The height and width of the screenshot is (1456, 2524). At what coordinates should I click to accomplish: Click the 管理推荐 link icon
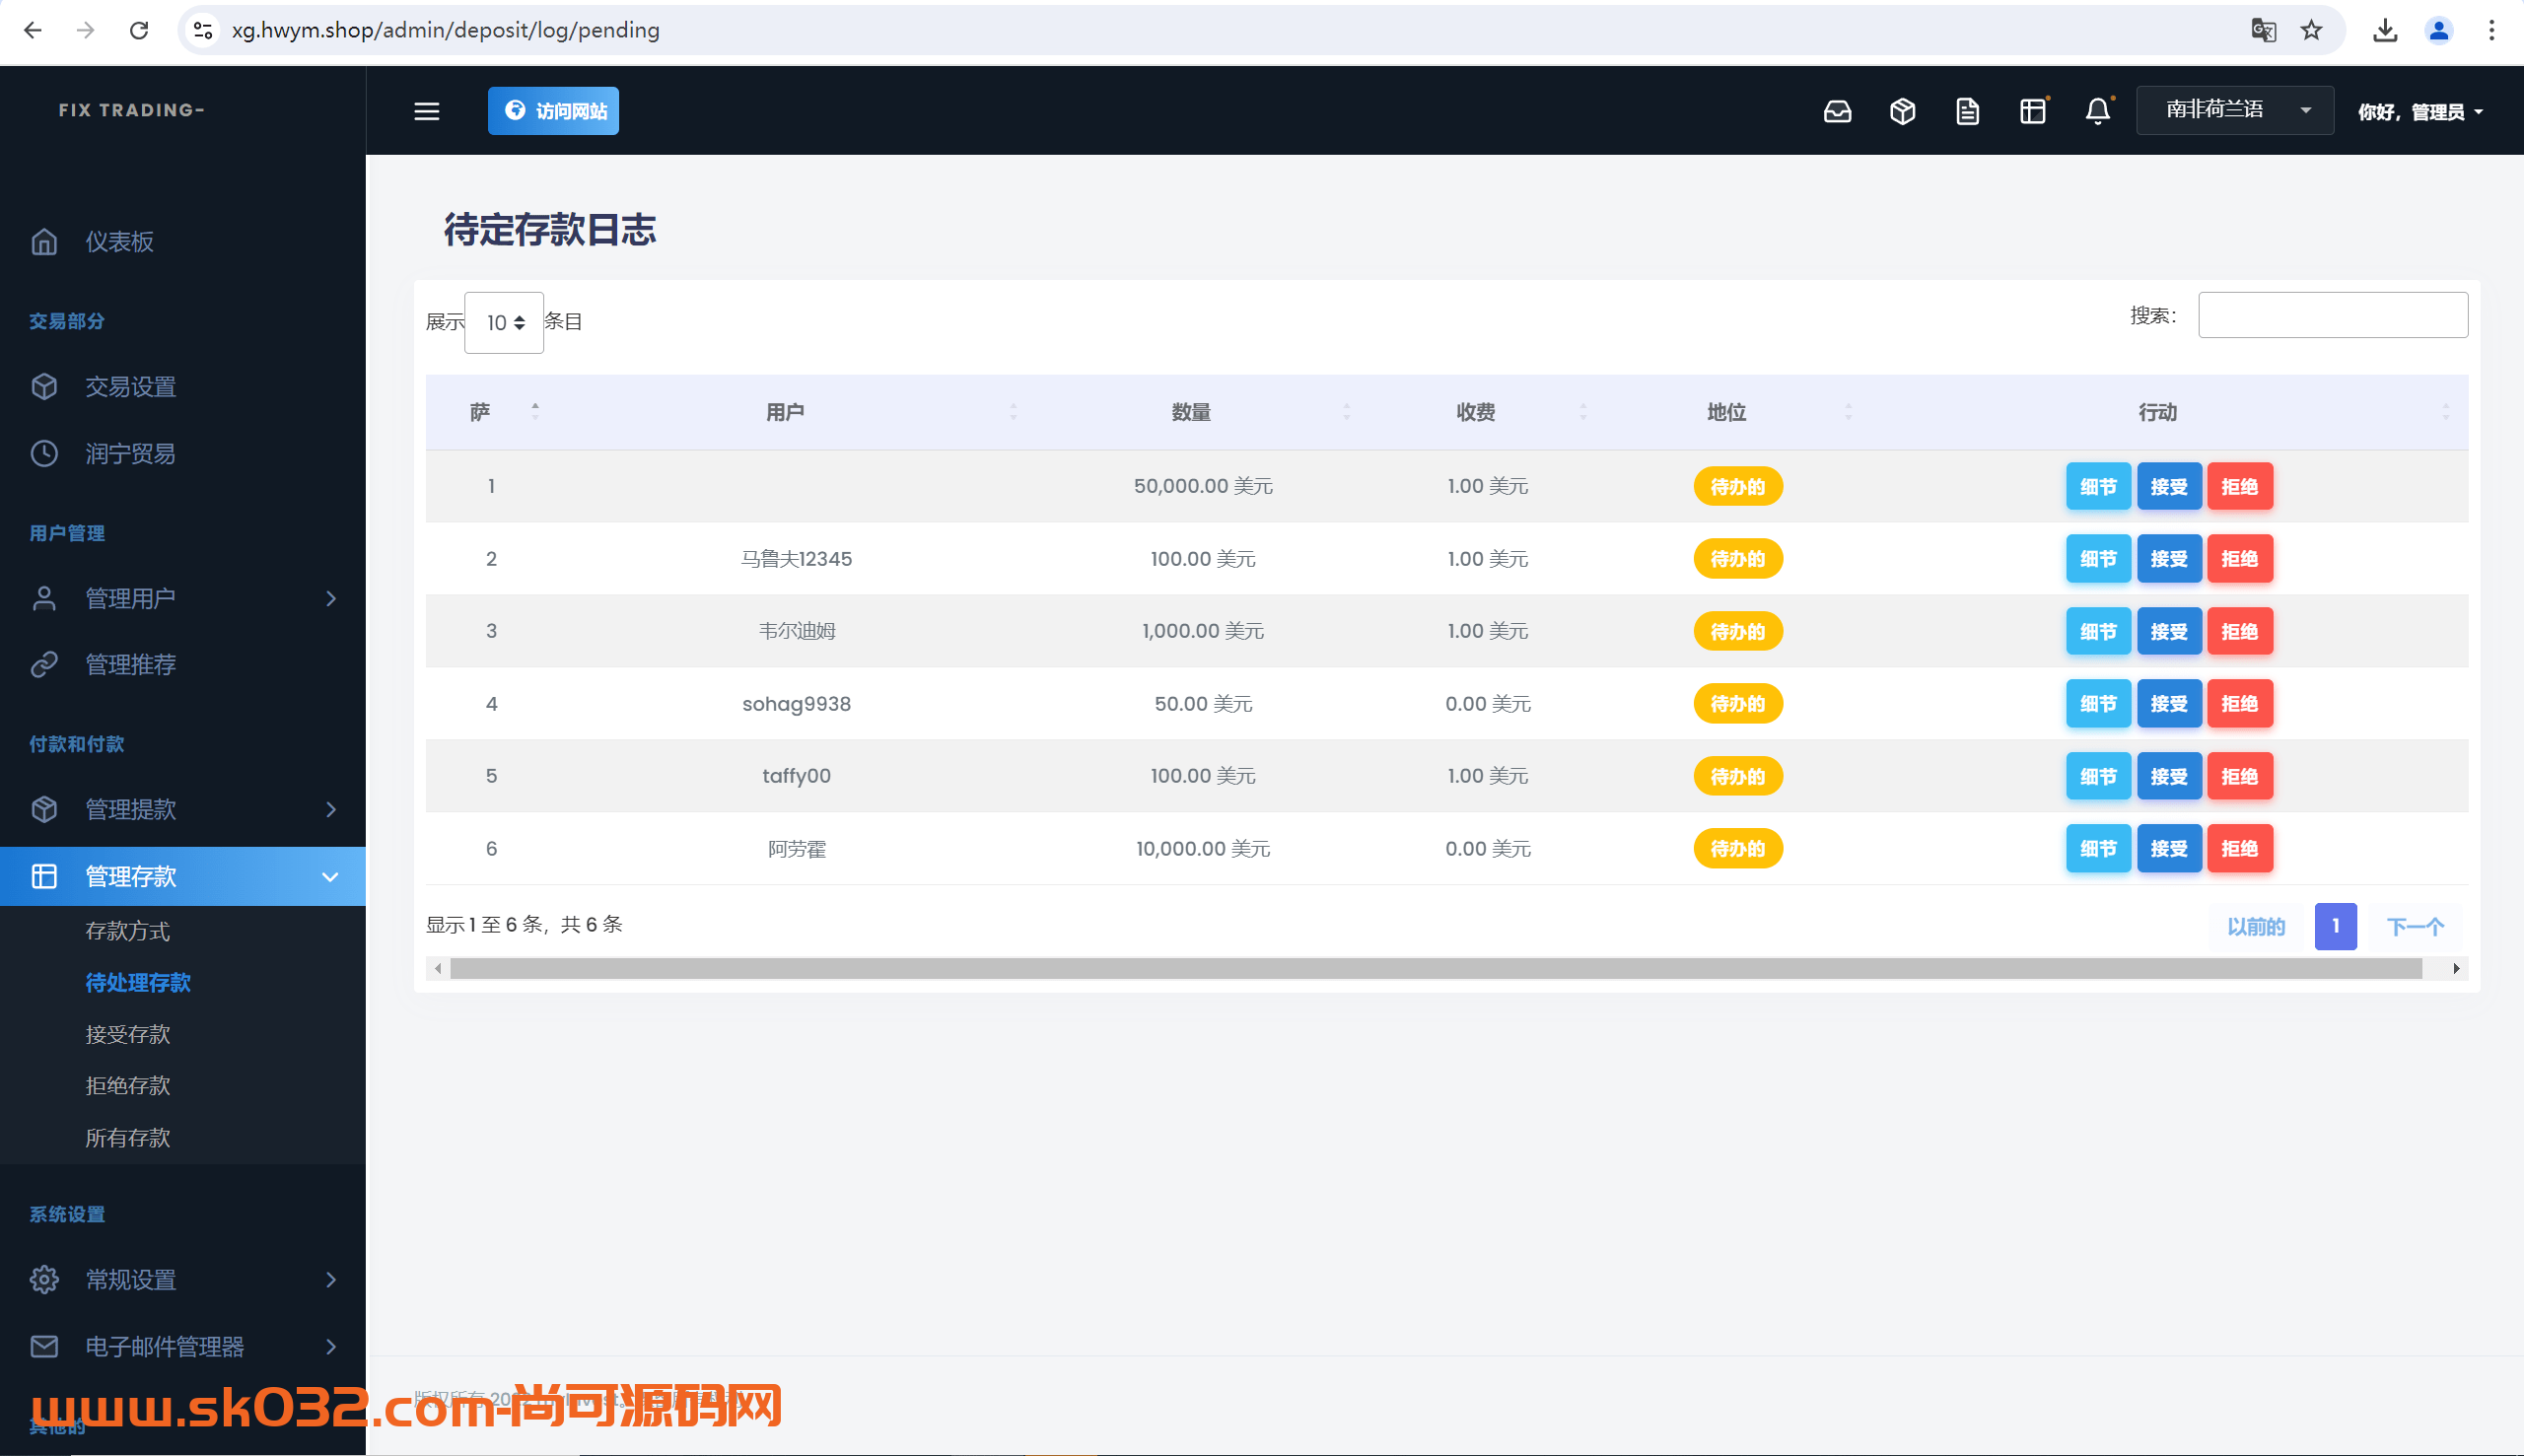44,664
